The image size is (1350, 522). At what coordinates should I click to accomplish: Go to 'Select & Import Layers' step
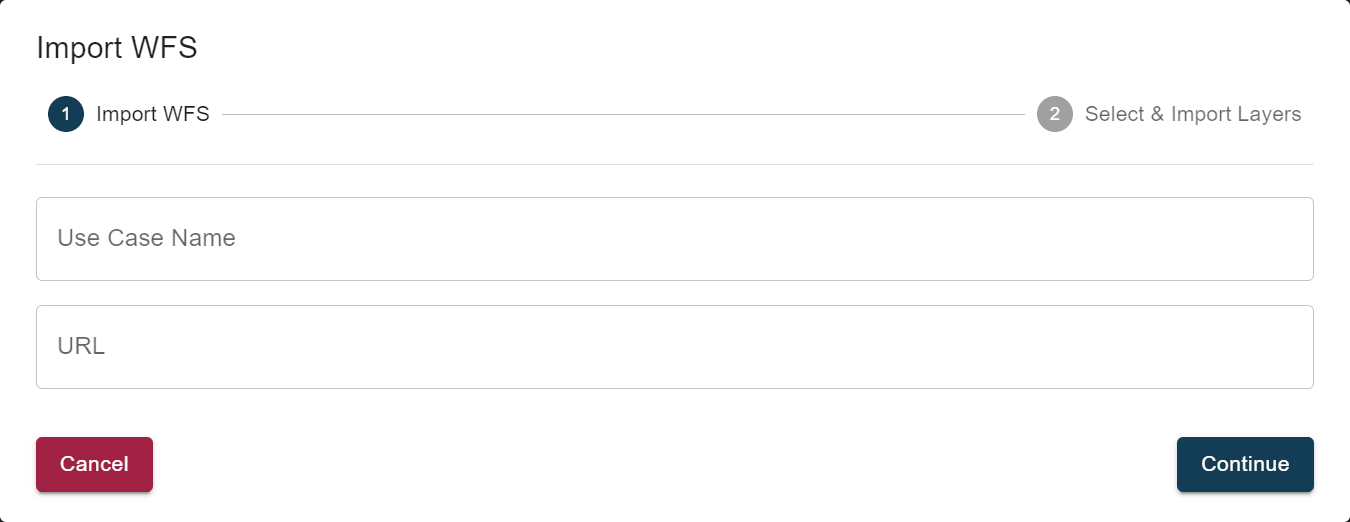tap(1192, 114)
